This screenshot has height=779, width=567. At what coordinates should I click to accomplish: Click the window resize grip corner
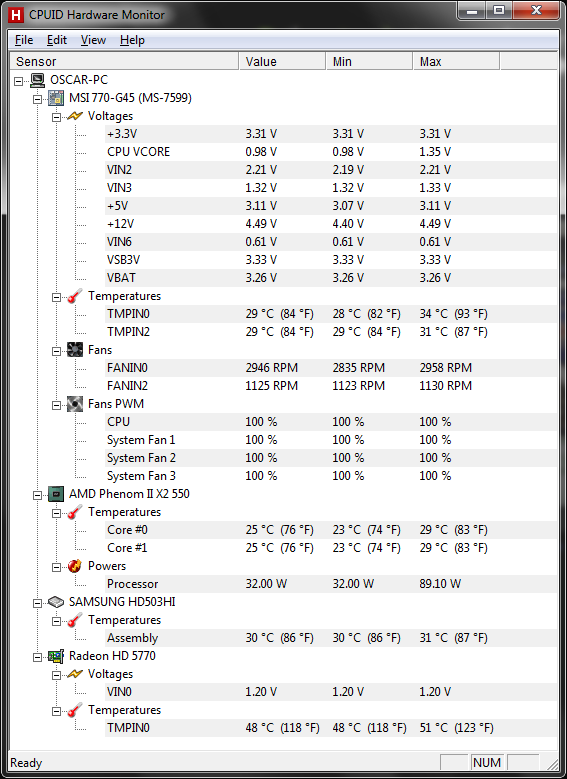(x=551, y=764)
